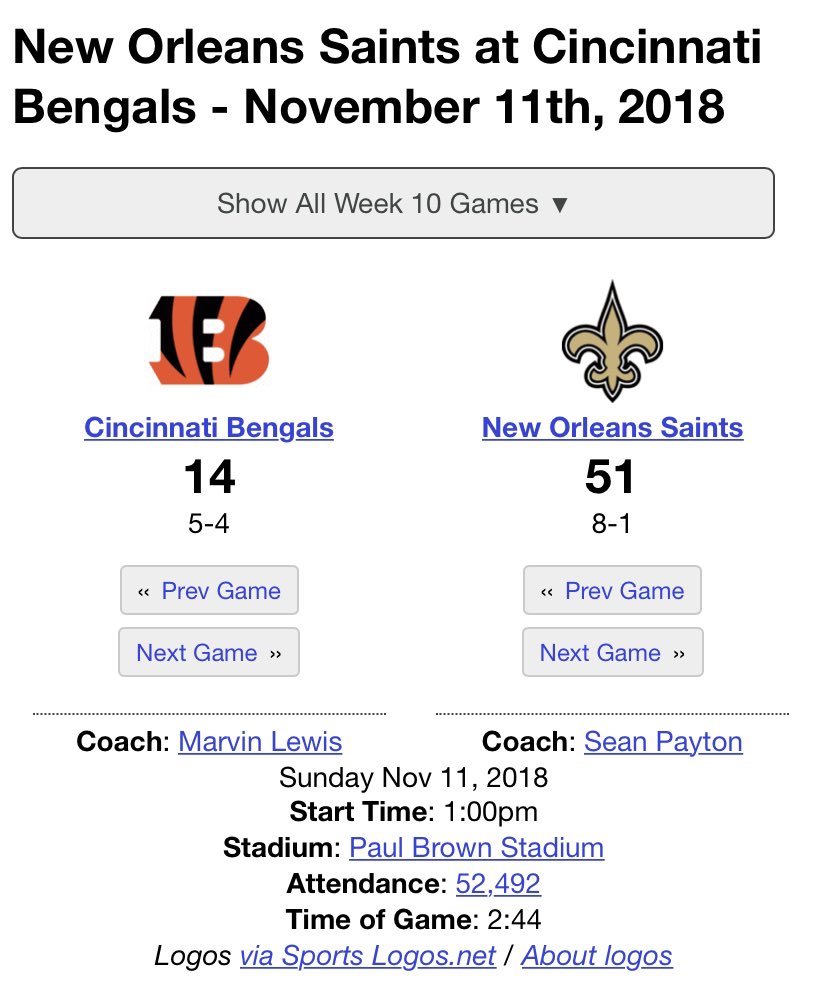The height and width of the screenshot is (1003, 828).
Task: Open the About logos link
Action: tap(596, 956)
